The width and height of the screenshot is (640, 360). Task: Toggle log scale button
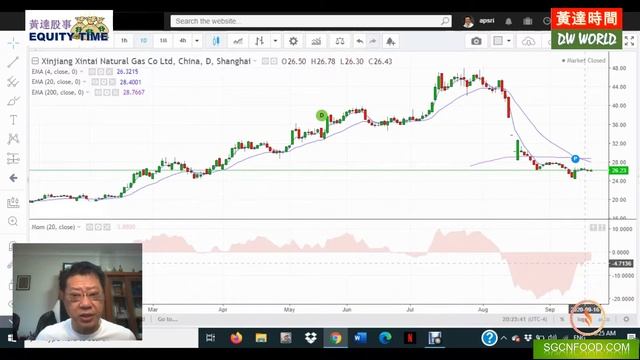coord(582,319)
